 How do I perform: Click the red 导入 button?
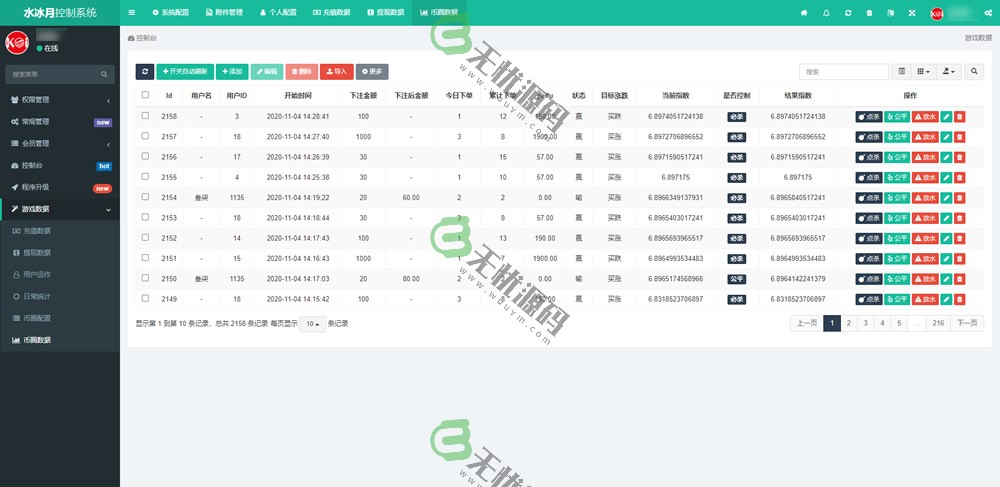tap(337, 72)
